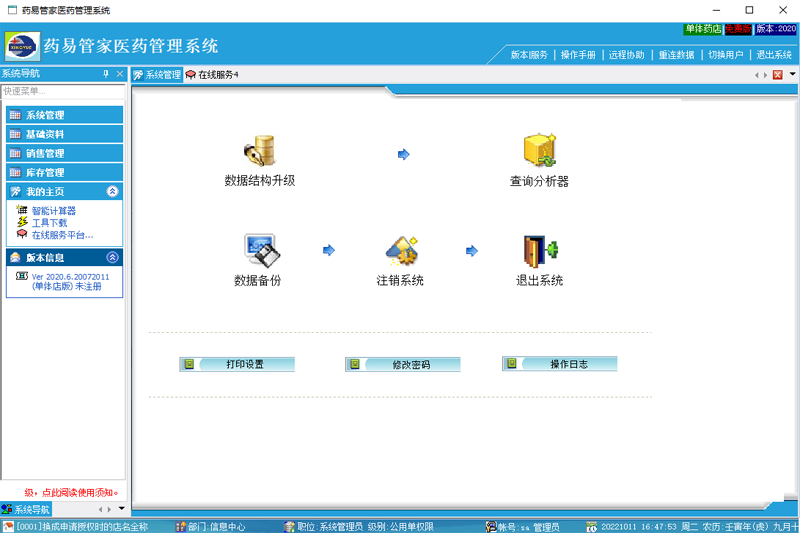Open 智能计算器 in sidebar
Image resolution: width=800 pixels, height=533 pixels.
(54, 211)
